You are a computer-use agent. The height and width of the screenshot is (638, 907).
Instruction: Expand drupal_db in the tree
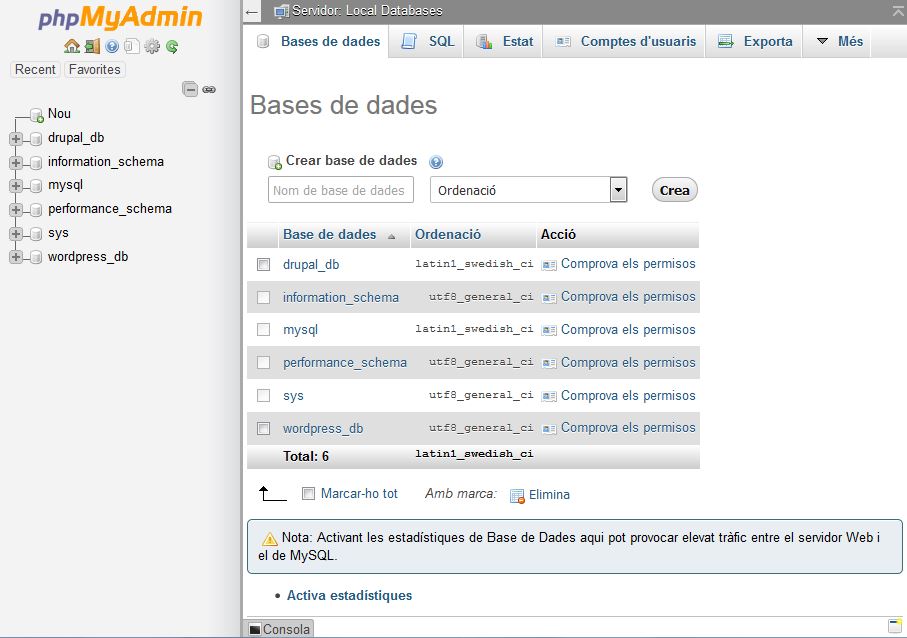(x=16, y=139)
